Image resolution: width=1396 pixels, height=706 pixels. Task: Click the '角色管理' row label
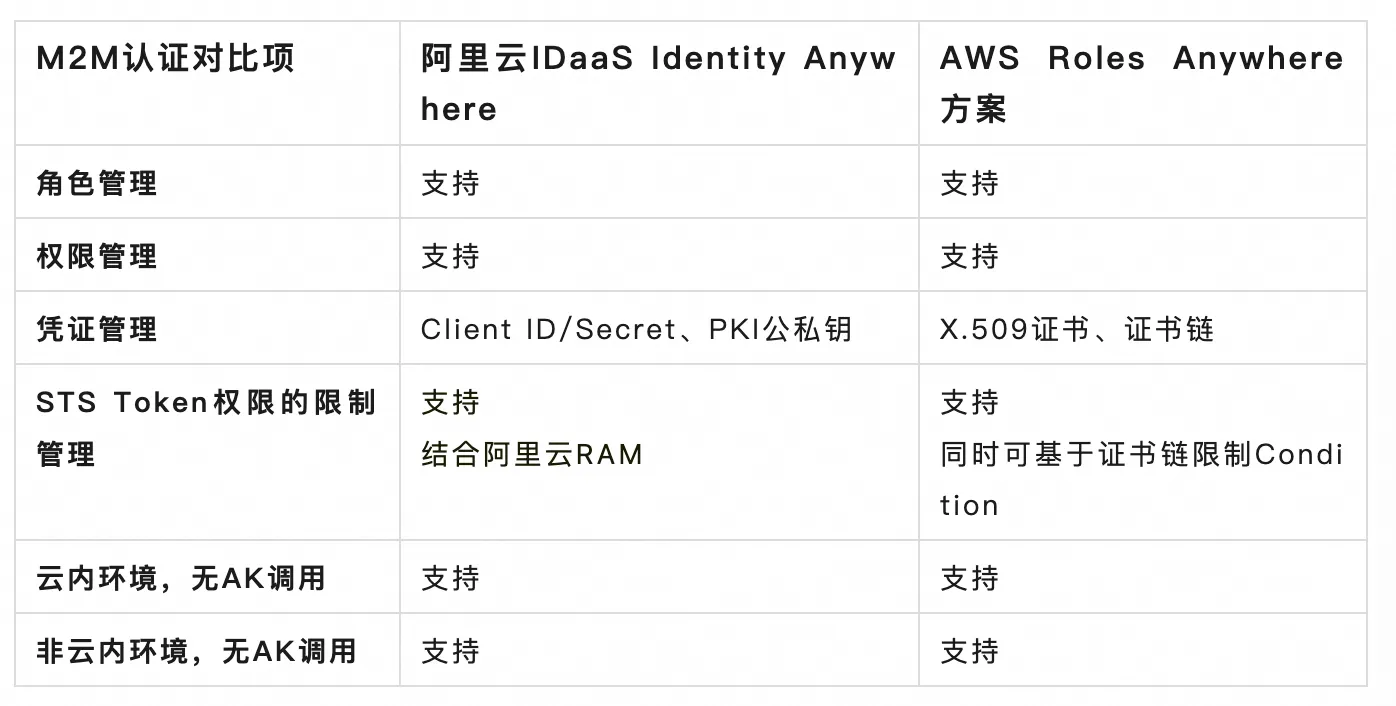97,183
